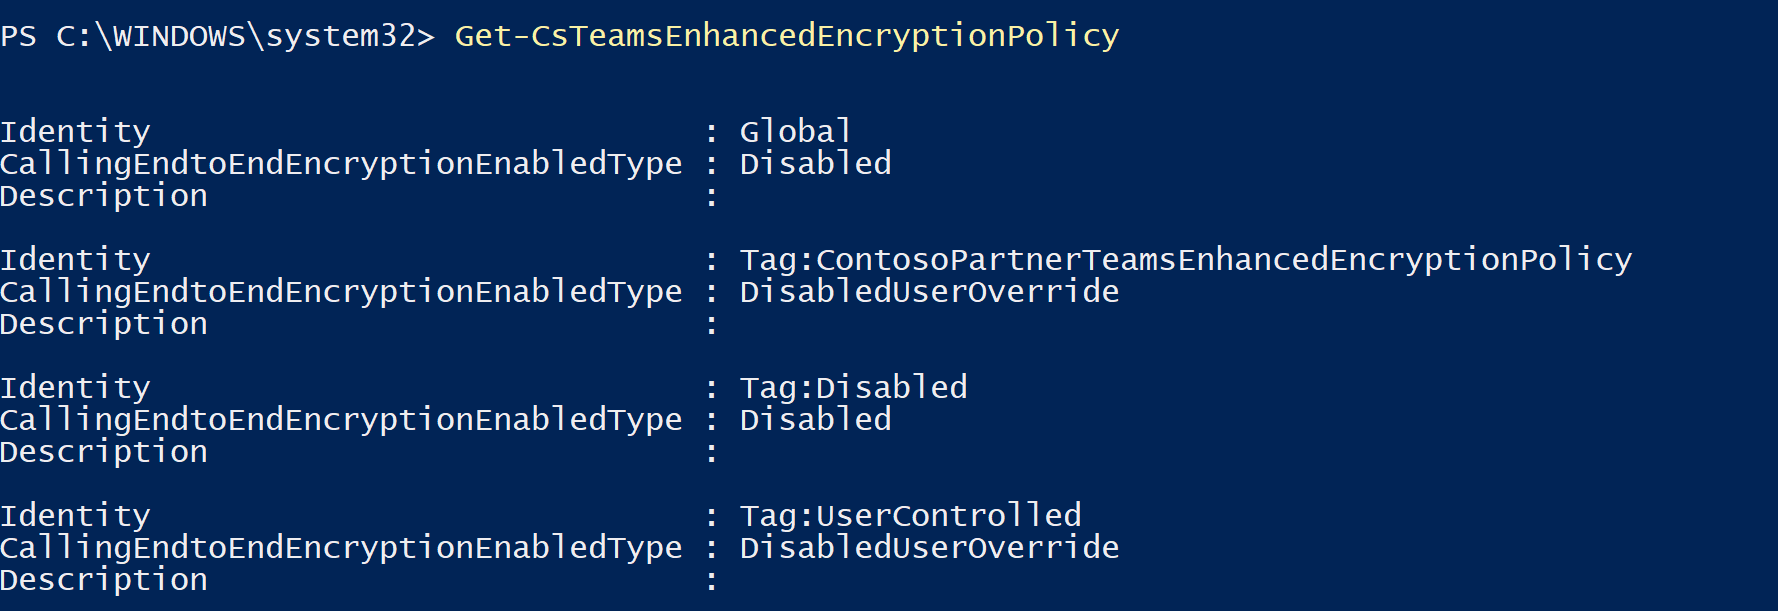Click the Global identity value

click(795, 131)
